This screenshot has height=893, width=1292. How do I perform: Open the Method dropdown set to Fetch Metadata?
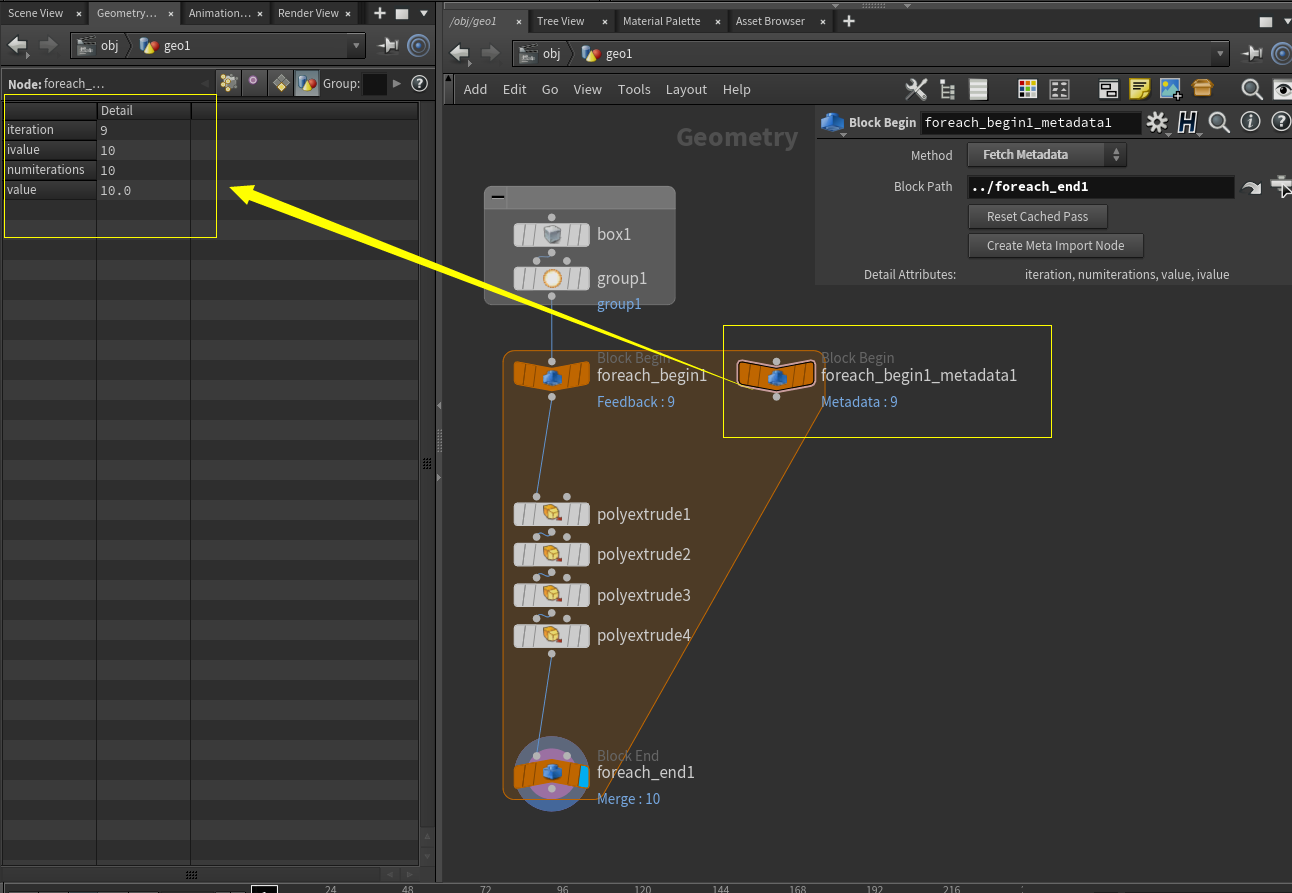[1047, 155]
